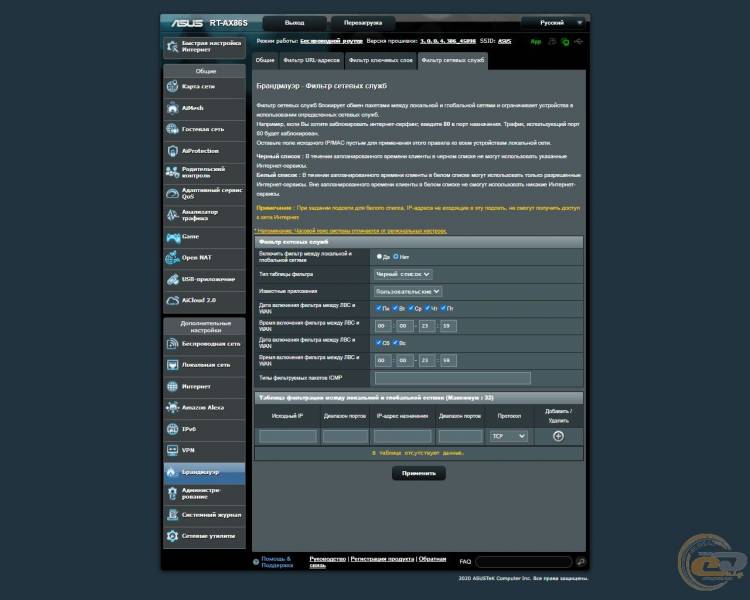The height and width of the screenshot is (600, 750).
Task: Open the Беспроводной роутер mode link
Action: [x=331, y=41]
